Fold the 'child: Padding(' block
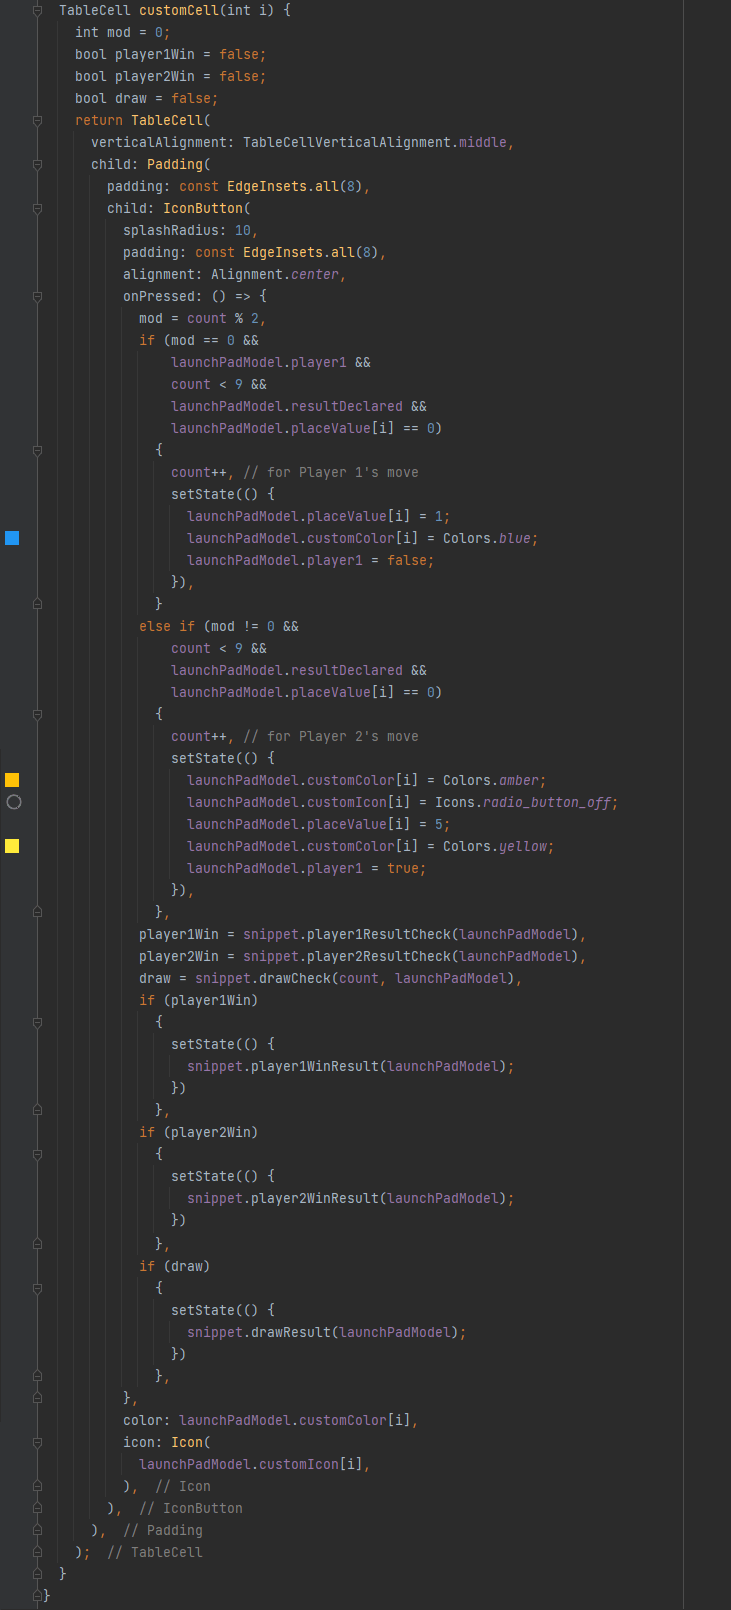This screenshot has height=1610, width=731. click(x=37, y=164)
